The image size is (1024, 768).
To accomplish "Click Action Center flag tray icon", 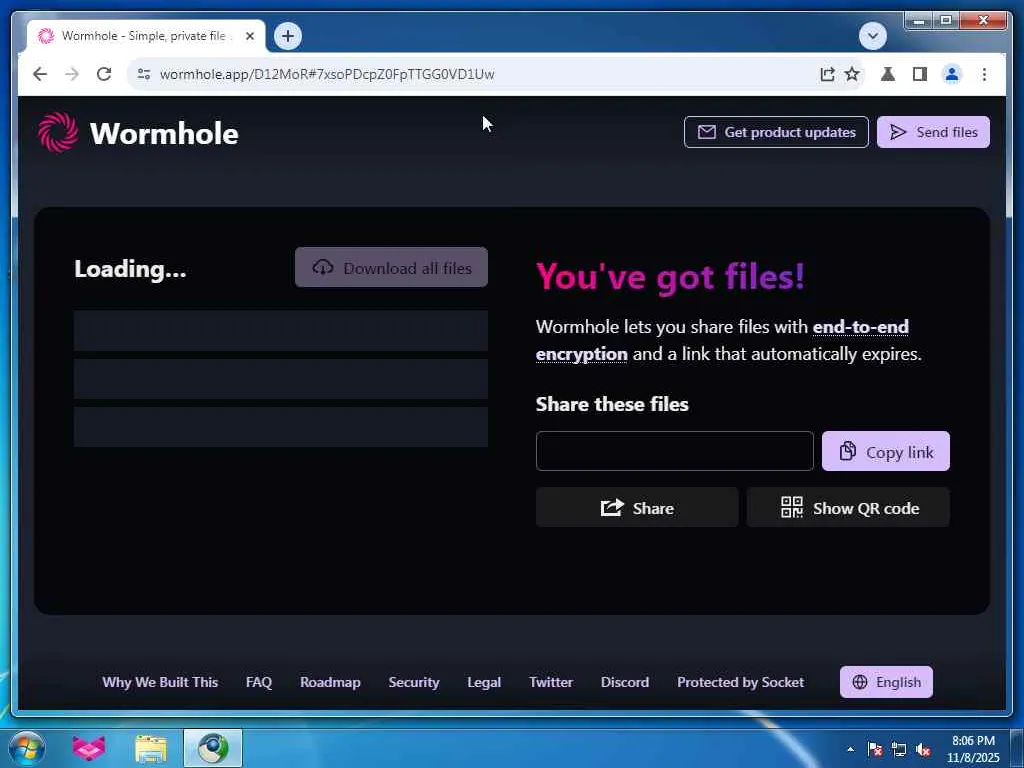I will coord(875,749).
